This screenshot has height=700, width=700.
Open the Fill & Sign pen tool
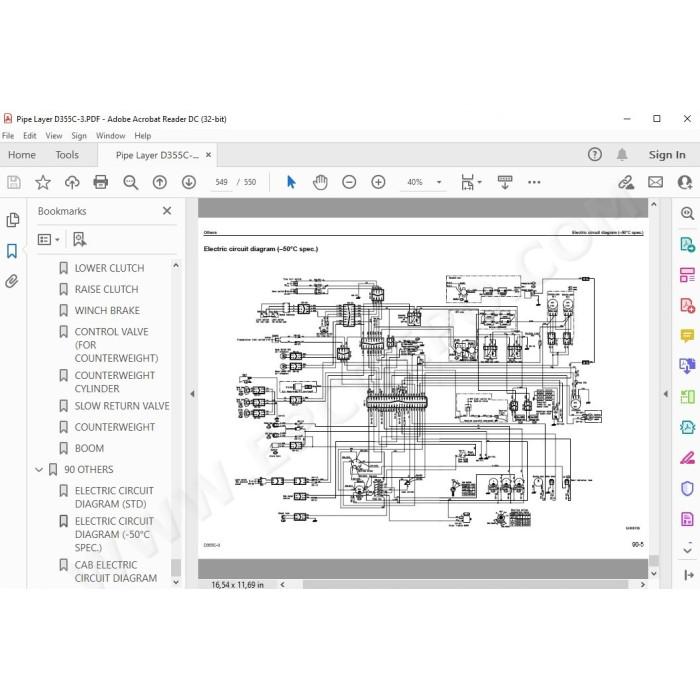point(687,458)
